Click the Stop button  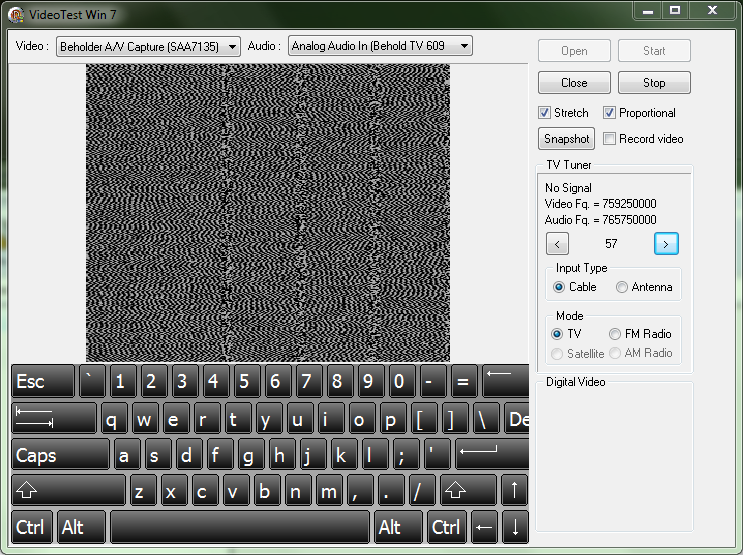654,83
